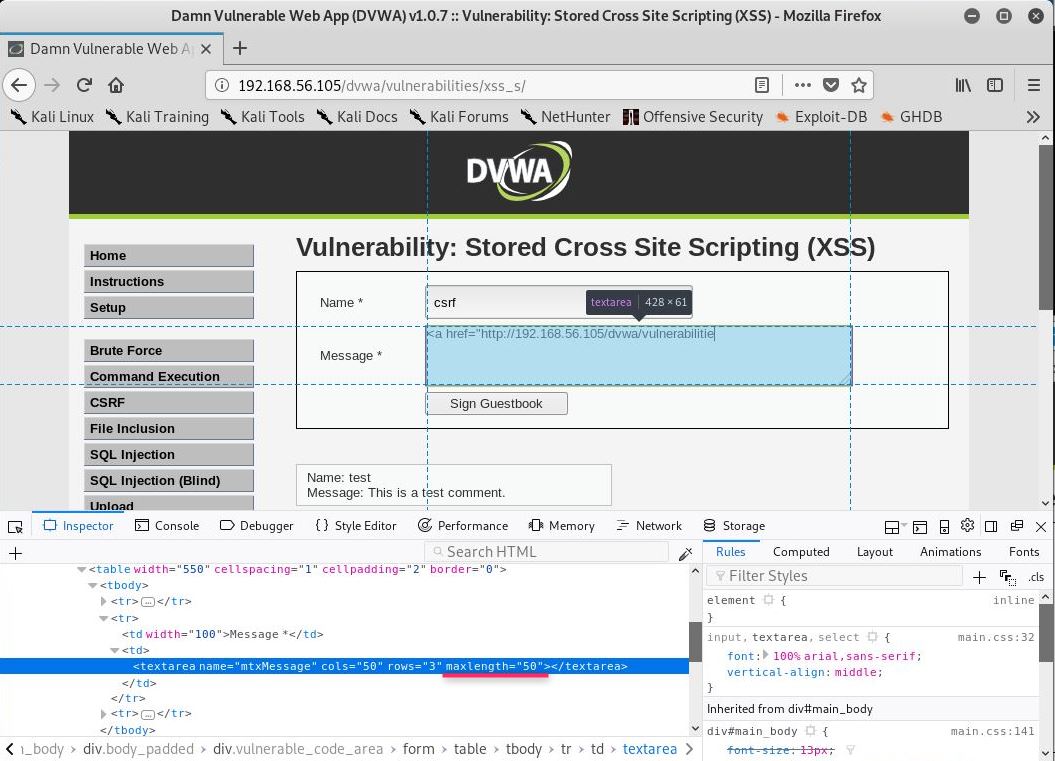Toggle responsive design mode icon
Image resolution: width=1055 pixels, height=761 pixels.
click(944, 527)
